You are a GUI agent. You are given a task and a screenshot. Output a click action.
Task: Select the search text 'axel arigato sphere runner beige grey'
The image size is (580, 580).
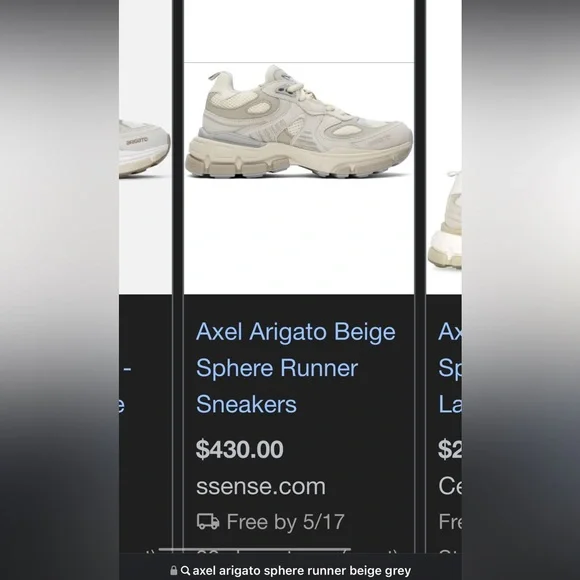(x=302, y=571)
